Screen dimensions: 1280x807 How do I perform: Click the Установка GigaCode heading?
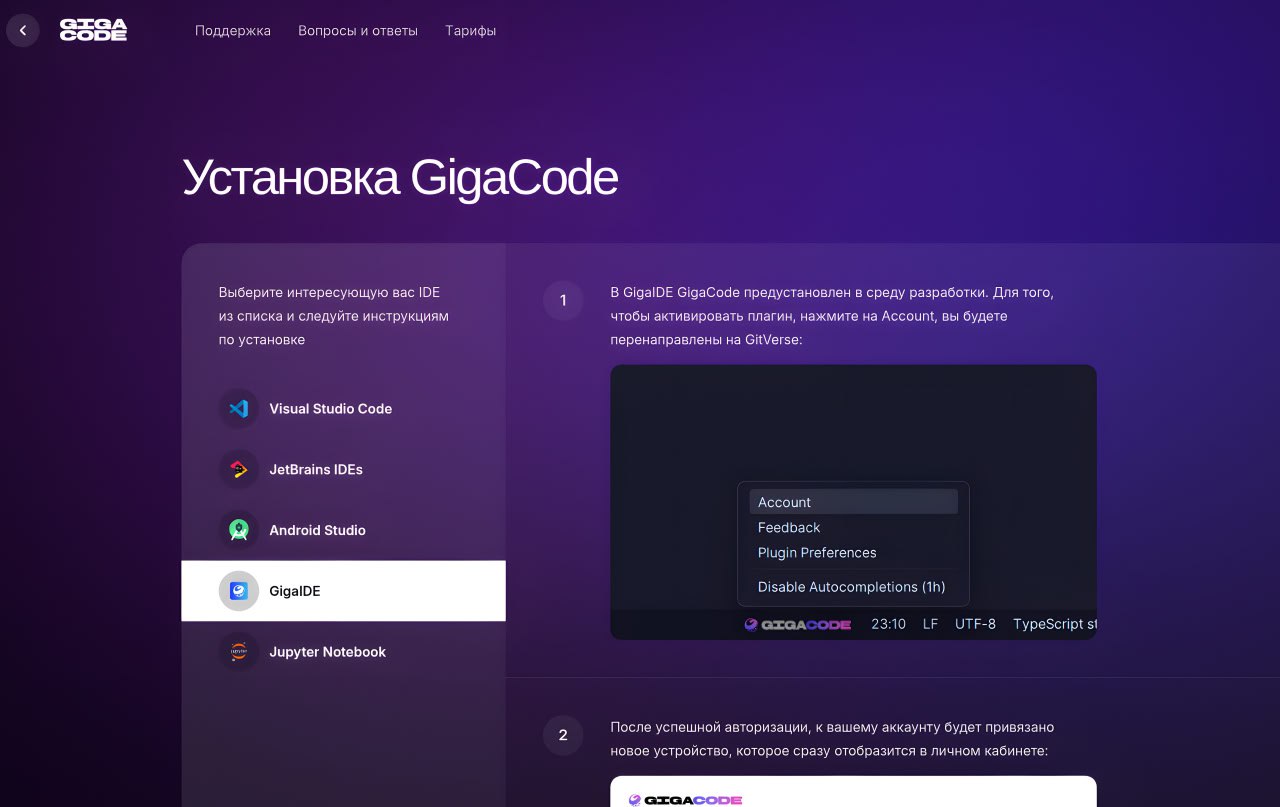click(x=400, y=178)
